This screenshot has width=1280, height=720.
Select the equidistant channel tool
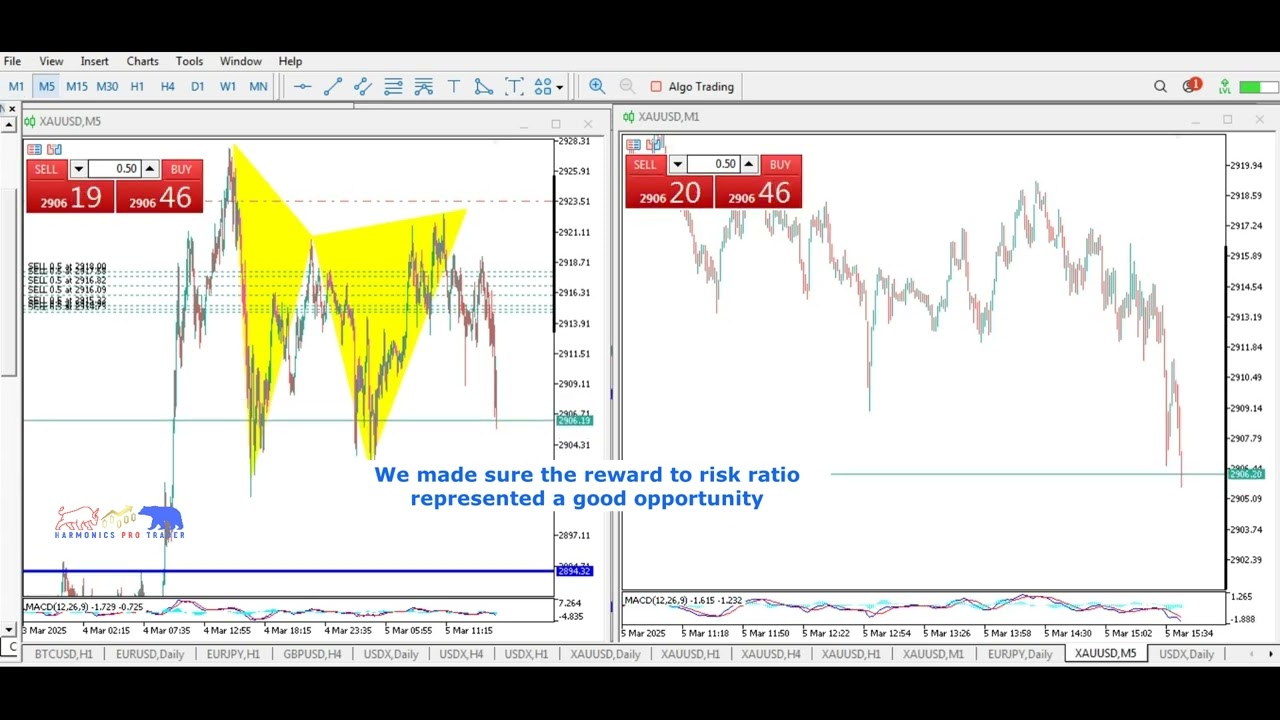(x=363, y=87)
